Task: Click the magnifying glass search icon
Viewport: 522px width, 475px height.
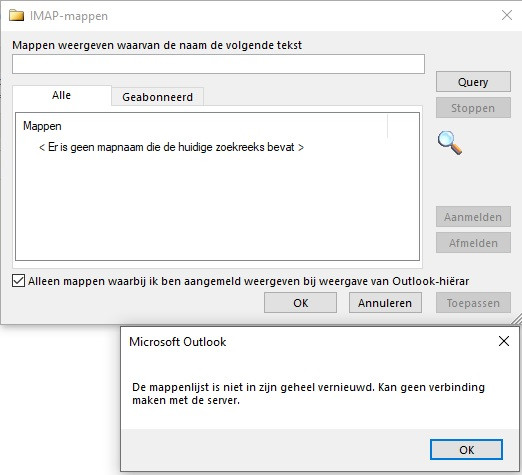Action: [450, 143]
